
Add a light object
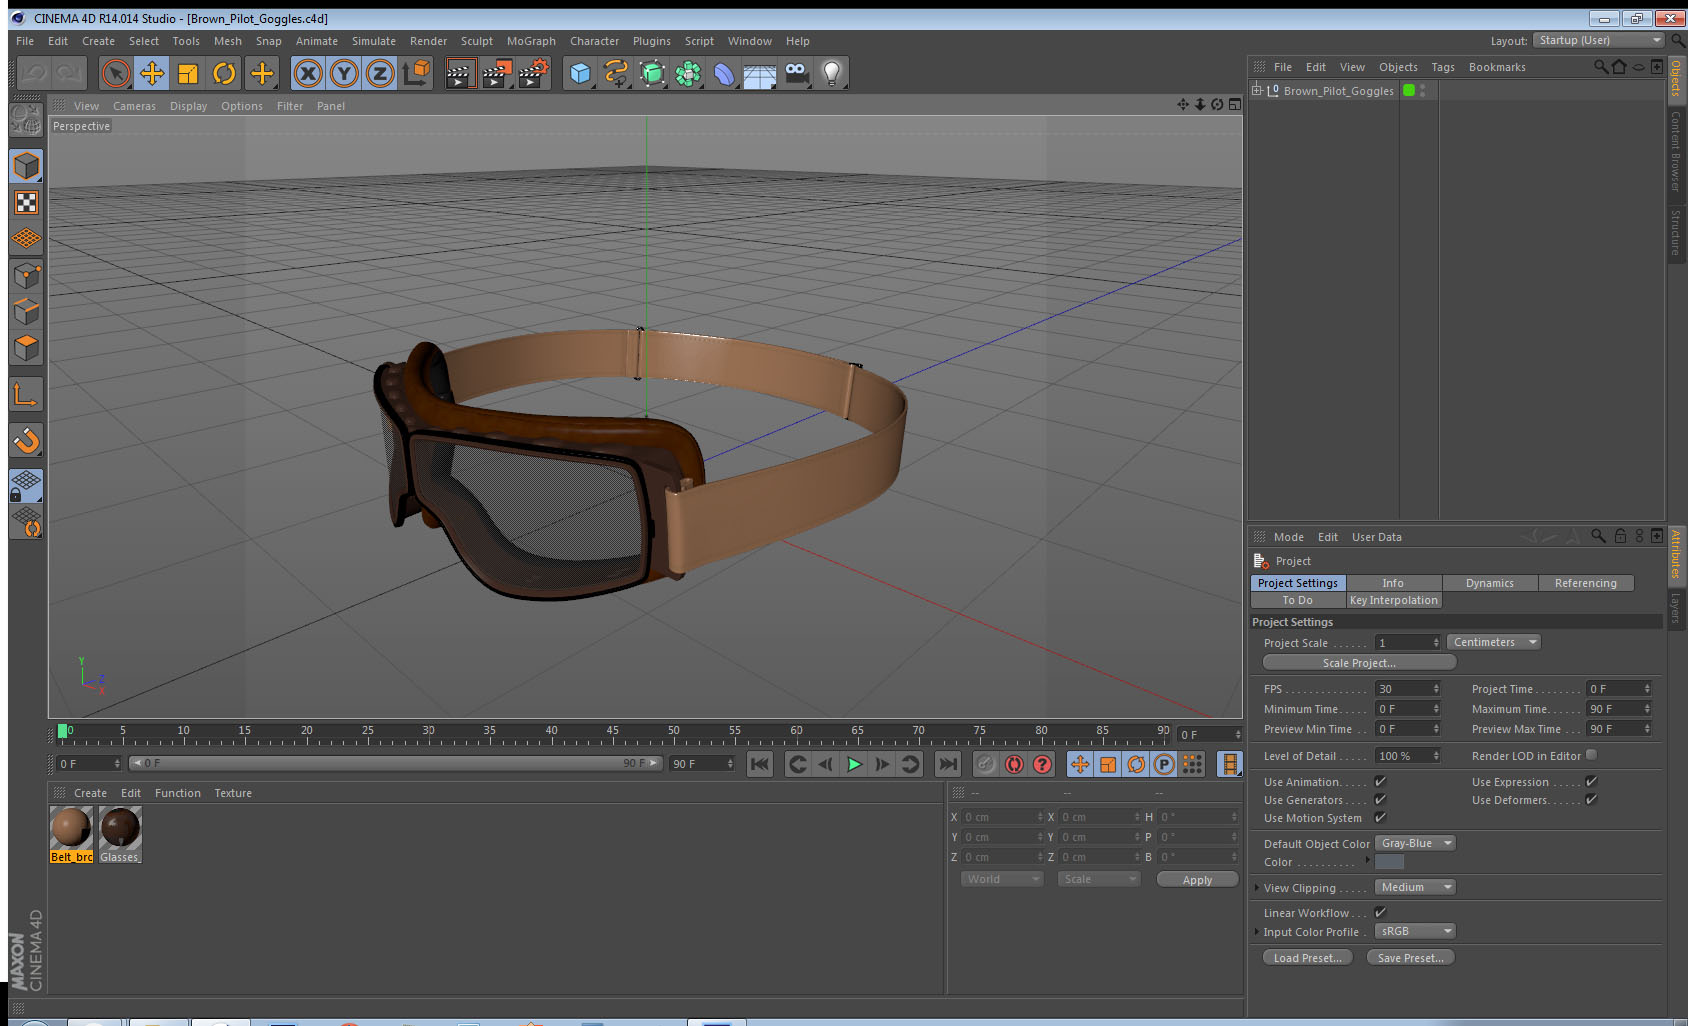(x=831, y=73)
